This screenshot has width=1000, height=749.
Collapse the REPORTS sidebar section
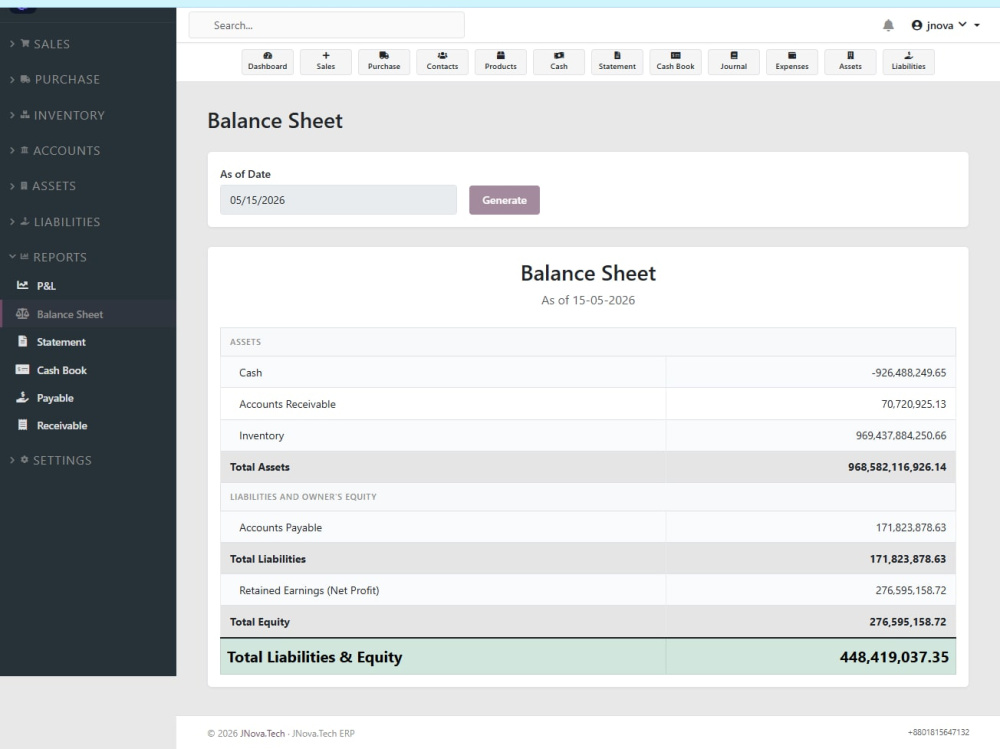point(48,257)
